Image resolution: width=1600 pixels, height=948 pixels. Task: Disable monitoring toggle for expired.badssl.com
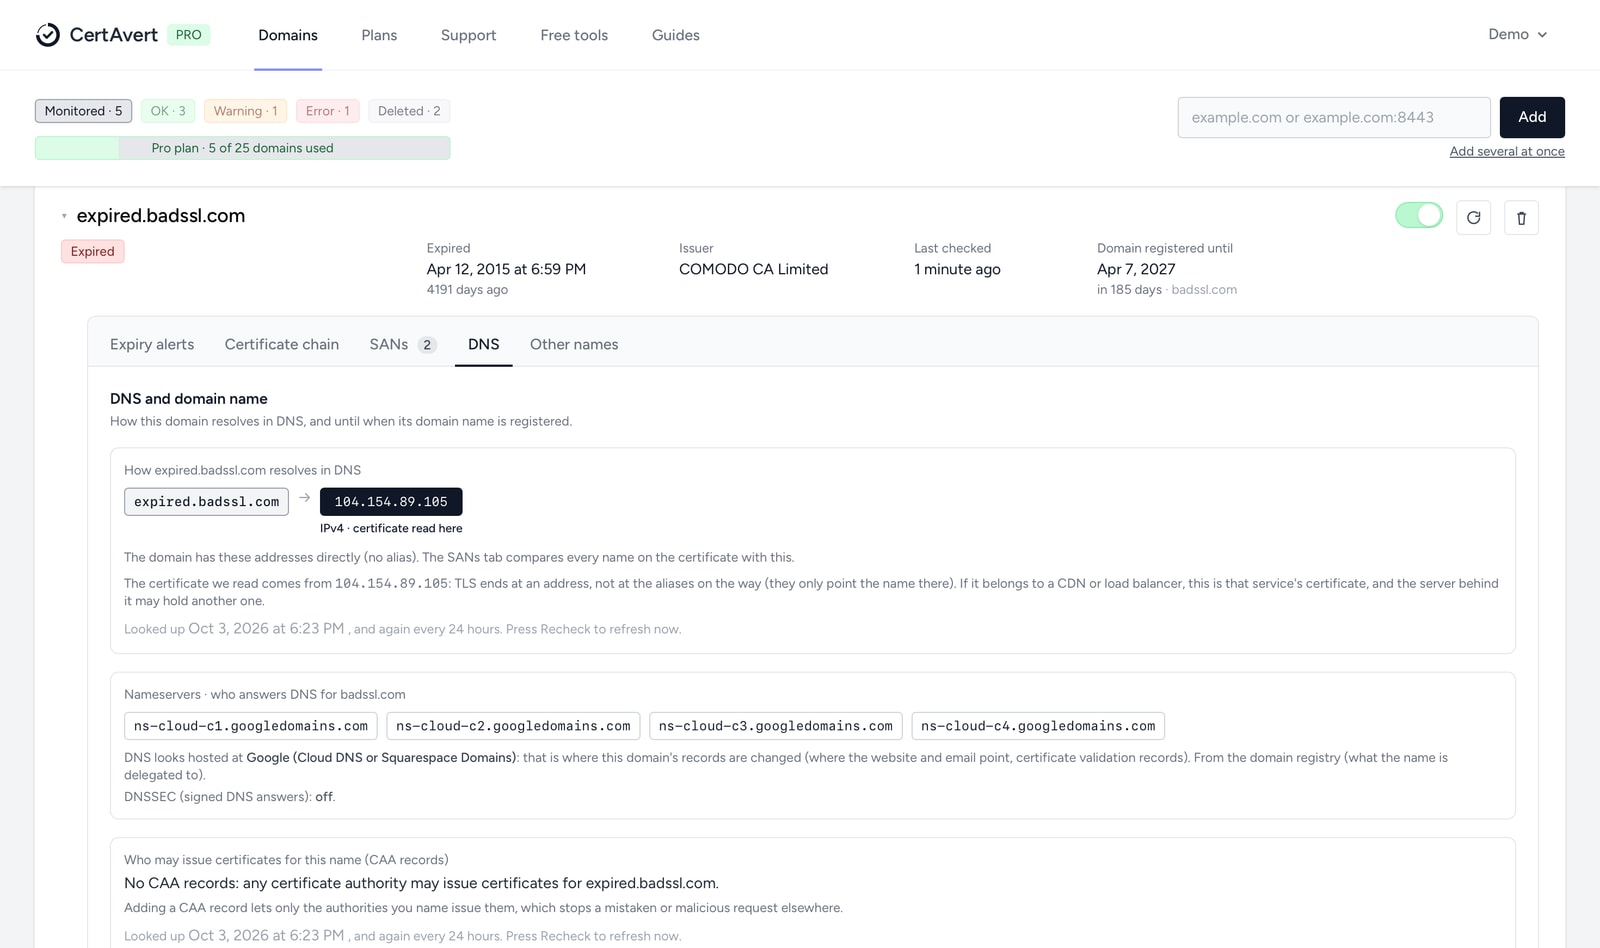tap(1419, 215)
